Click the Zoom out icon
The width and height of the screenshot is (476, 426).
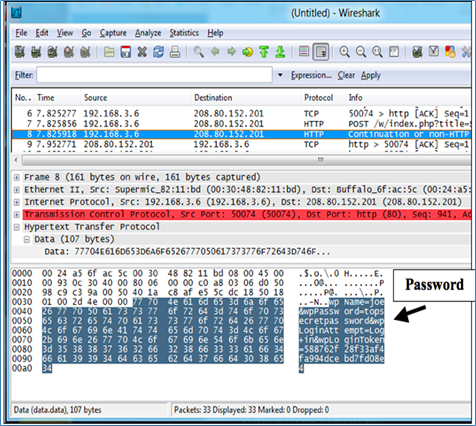coord(361,52)
